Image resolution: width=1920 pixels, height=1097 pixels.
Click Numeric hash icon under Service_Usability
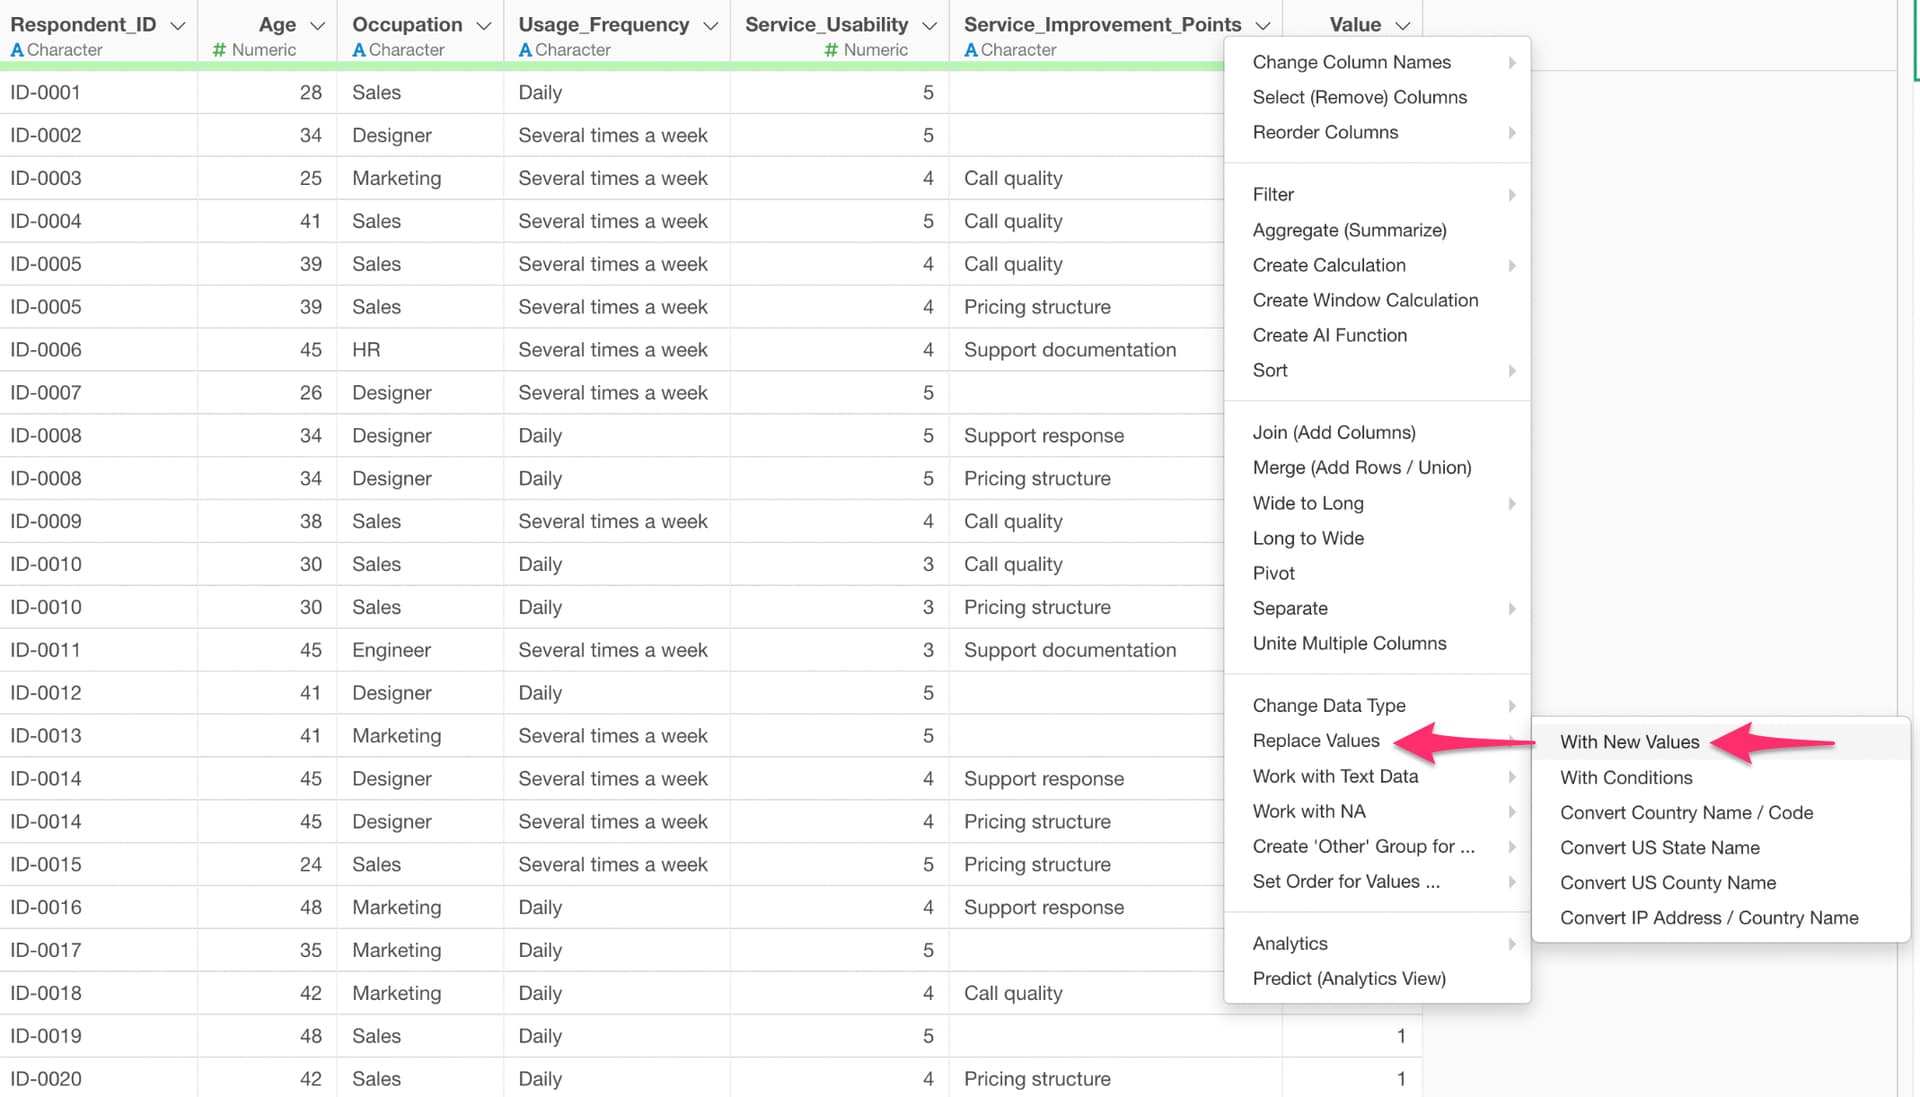click(831, 50)
